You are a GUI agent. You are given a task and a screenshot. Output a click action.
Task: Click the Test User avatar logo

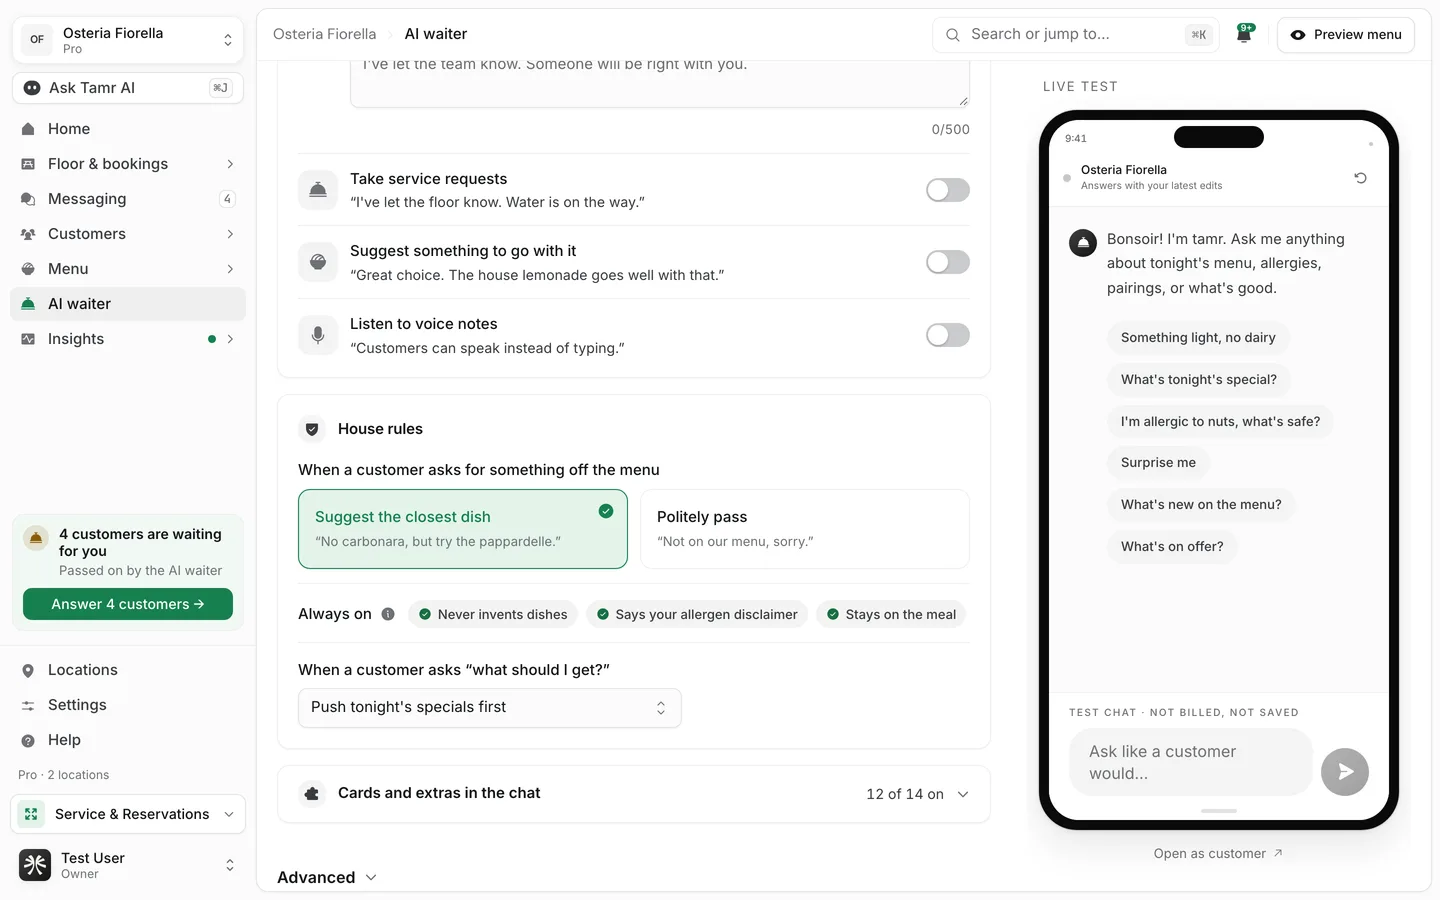35,865
